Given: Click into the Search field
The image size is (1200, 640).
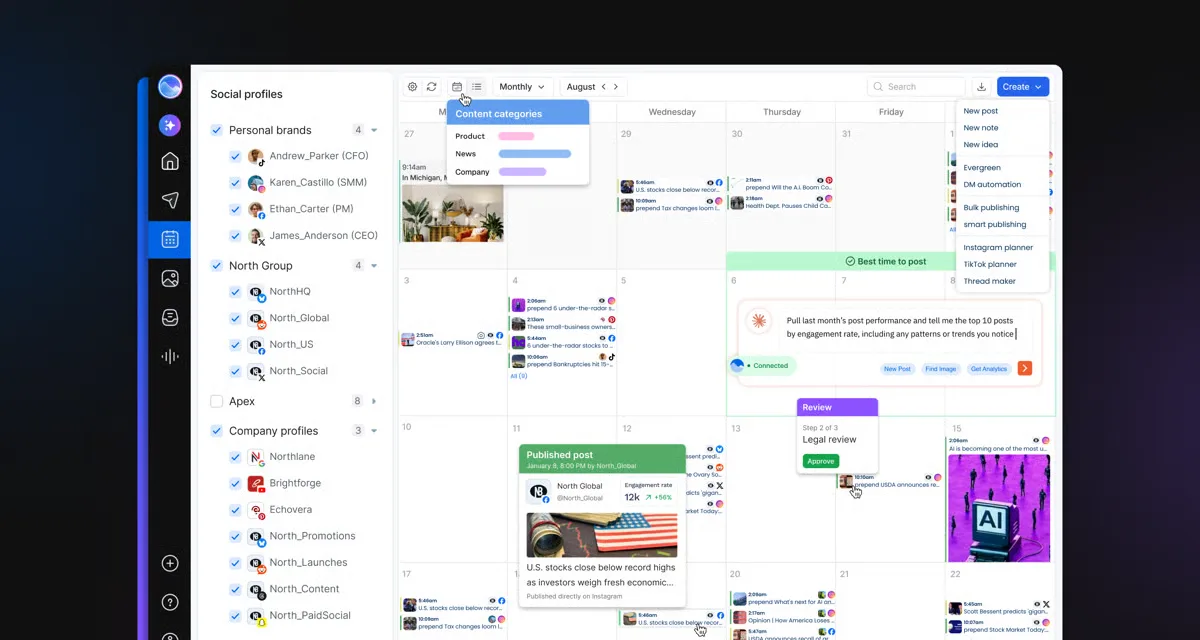Looking at the screenshot, I should [916, 87].
